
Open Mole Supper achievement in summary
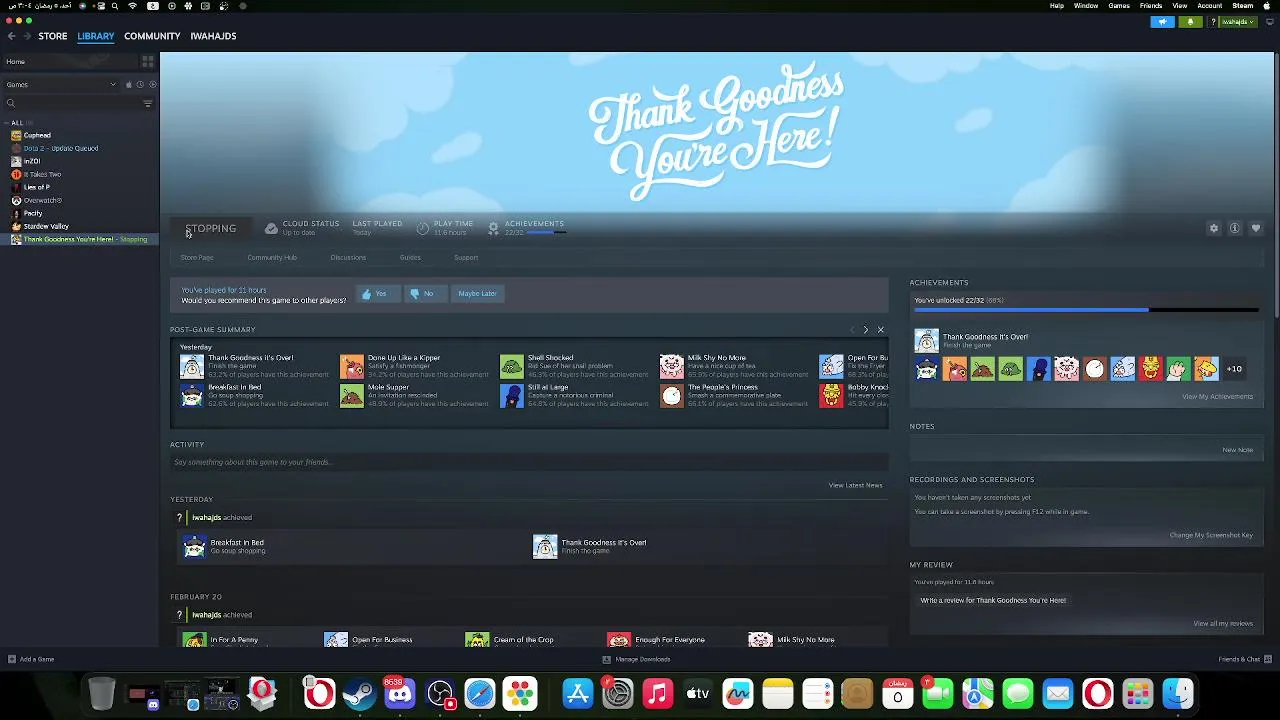pyautogui.click(x=415, y=395)
